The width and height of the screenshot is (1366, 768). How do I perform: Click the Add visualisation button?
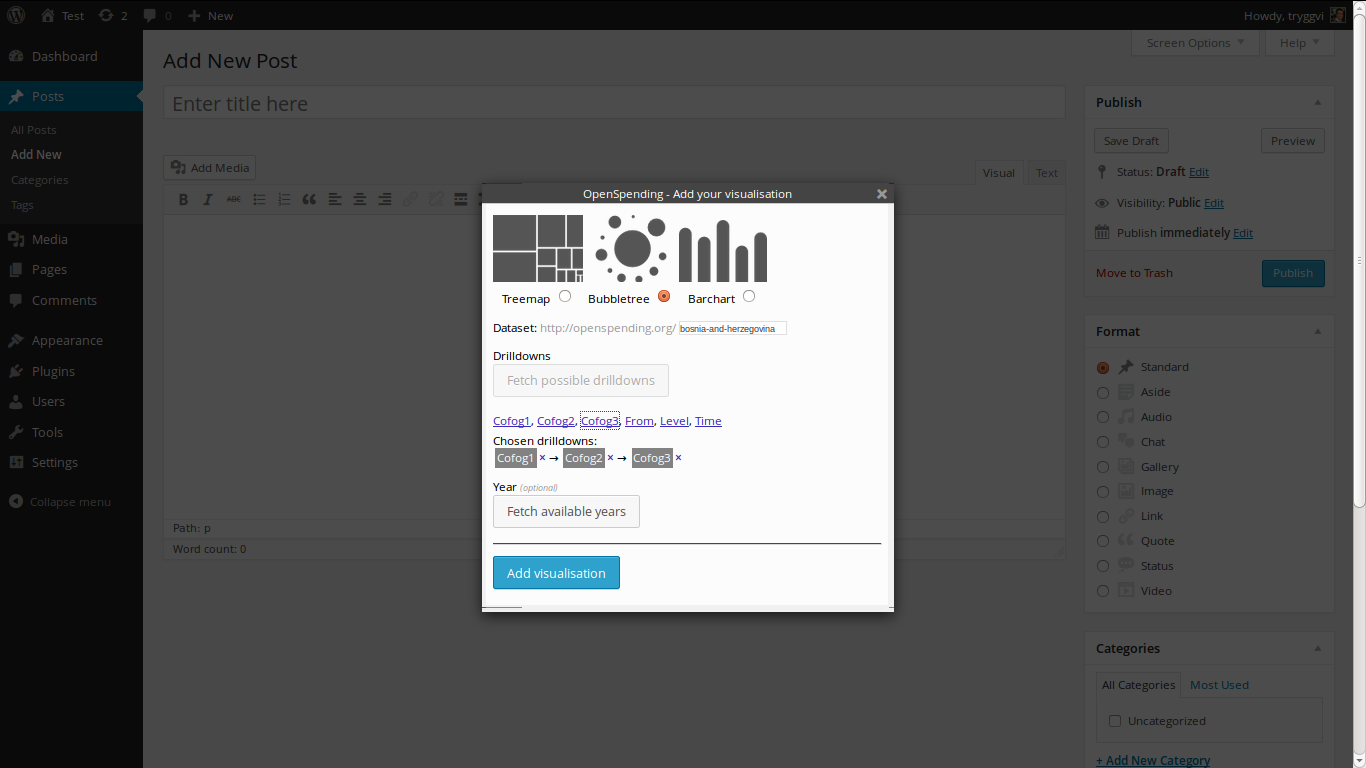coord(556,573)
